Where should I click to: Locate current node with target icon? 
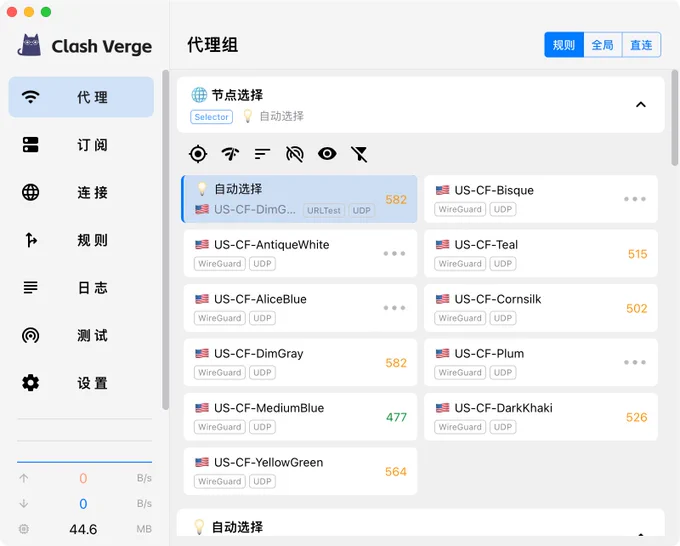198,154
